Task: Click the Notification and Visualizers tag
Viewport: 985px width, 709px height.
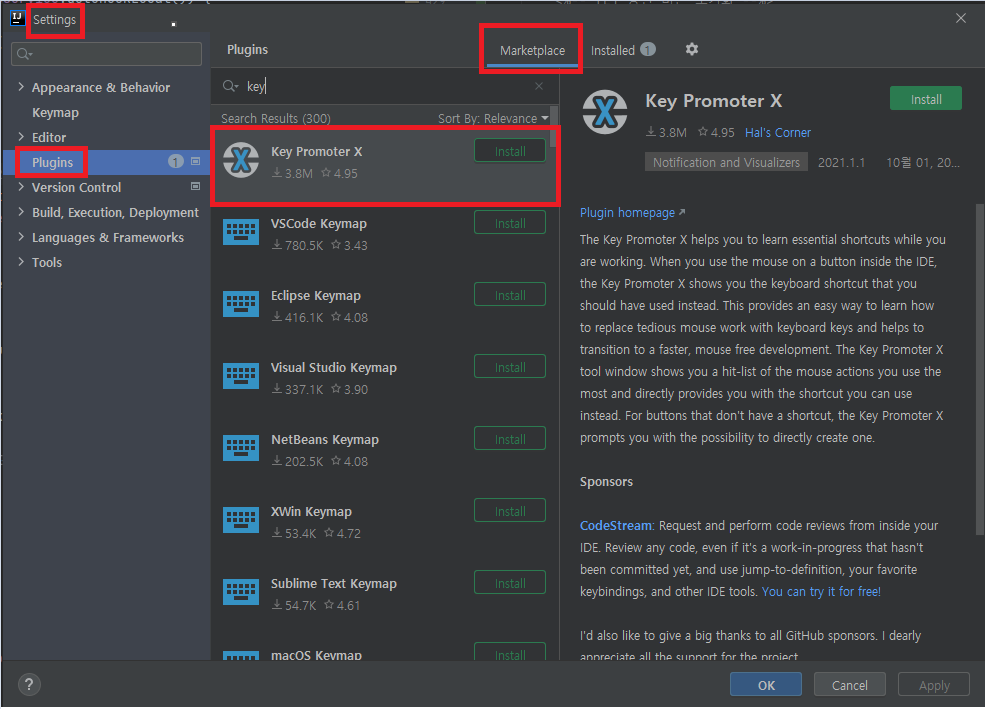Action: [726, 162]
